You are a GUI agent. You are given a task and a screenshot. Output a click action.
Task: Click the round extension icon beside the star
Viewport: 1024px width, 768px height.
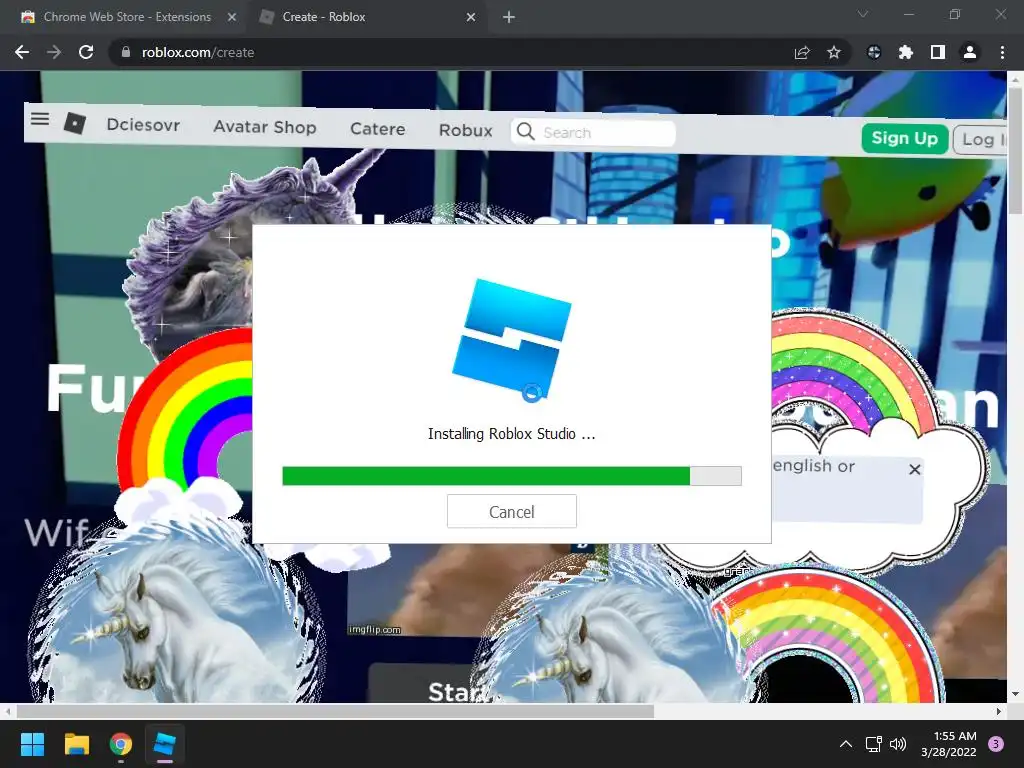click(874, 52)
